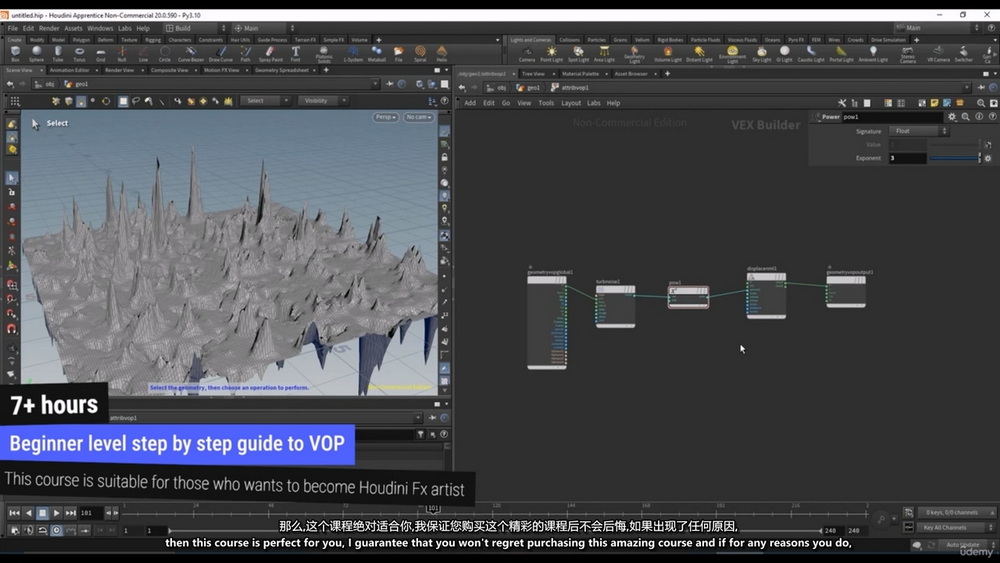Open the Pyro FX shelf tab

pyautogui.click(x=796, y=40)
